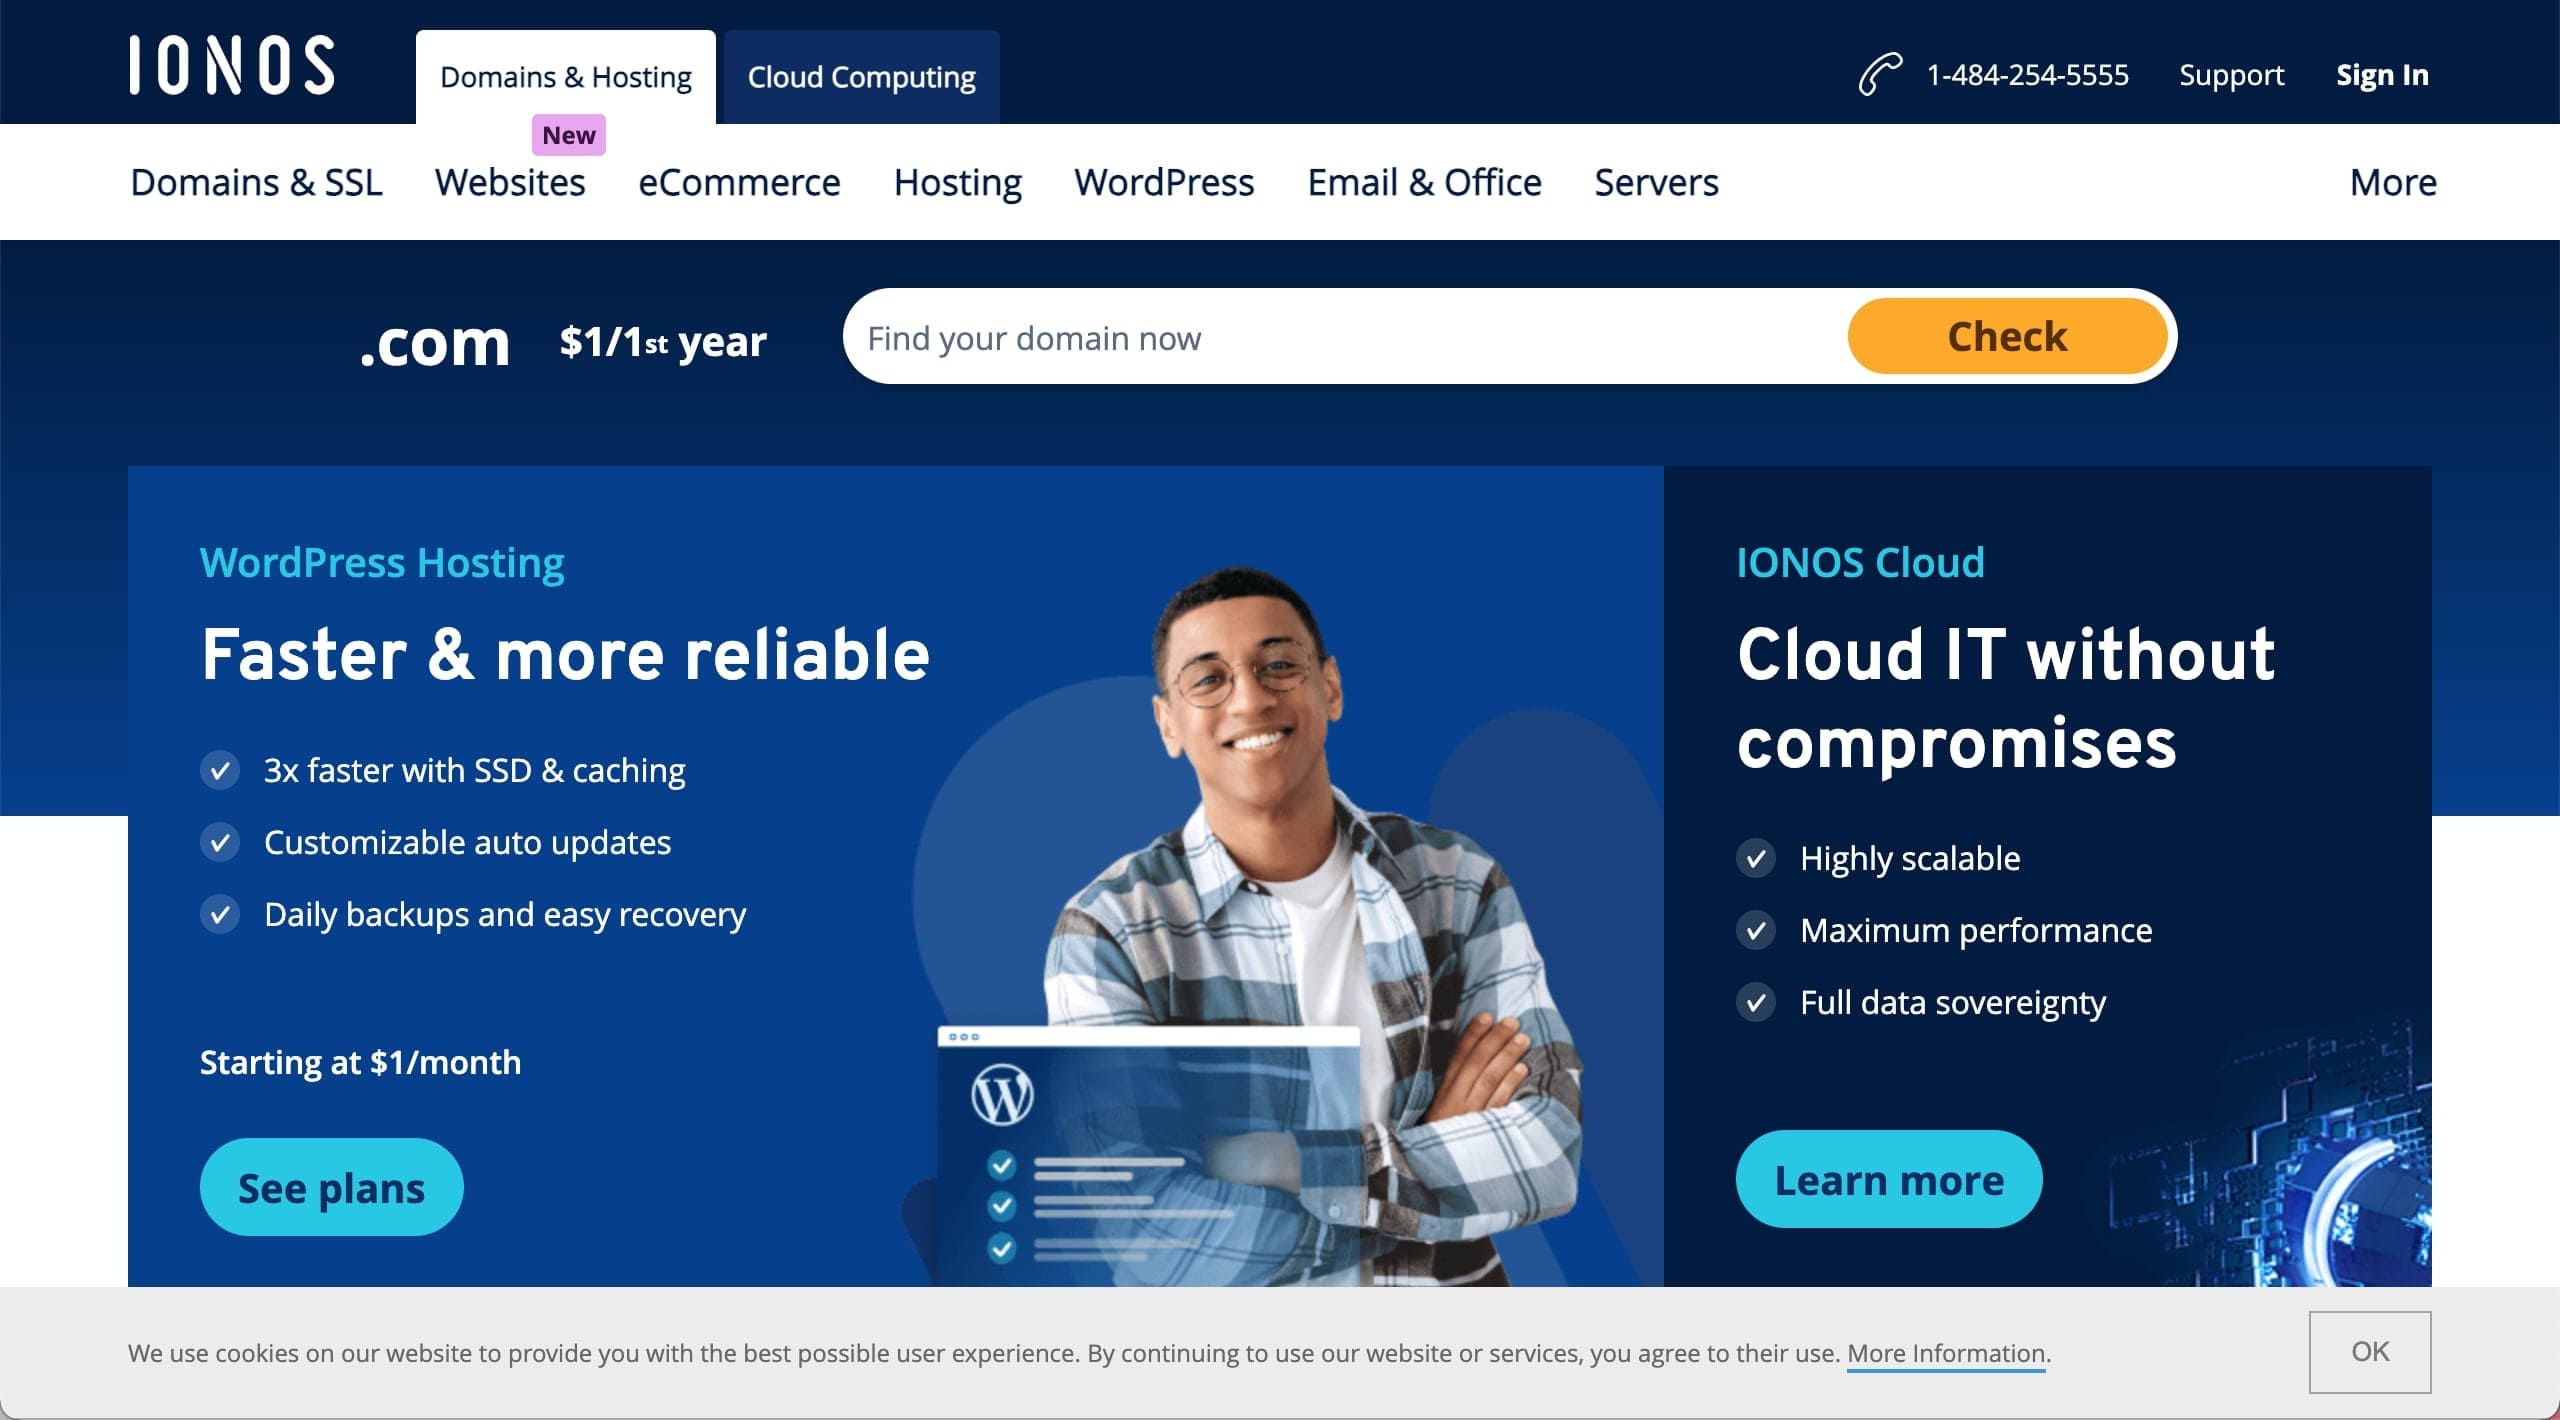2560x1420 pixels.
Task: Click the phone handset icon
Action: [x=1879, y=74]
